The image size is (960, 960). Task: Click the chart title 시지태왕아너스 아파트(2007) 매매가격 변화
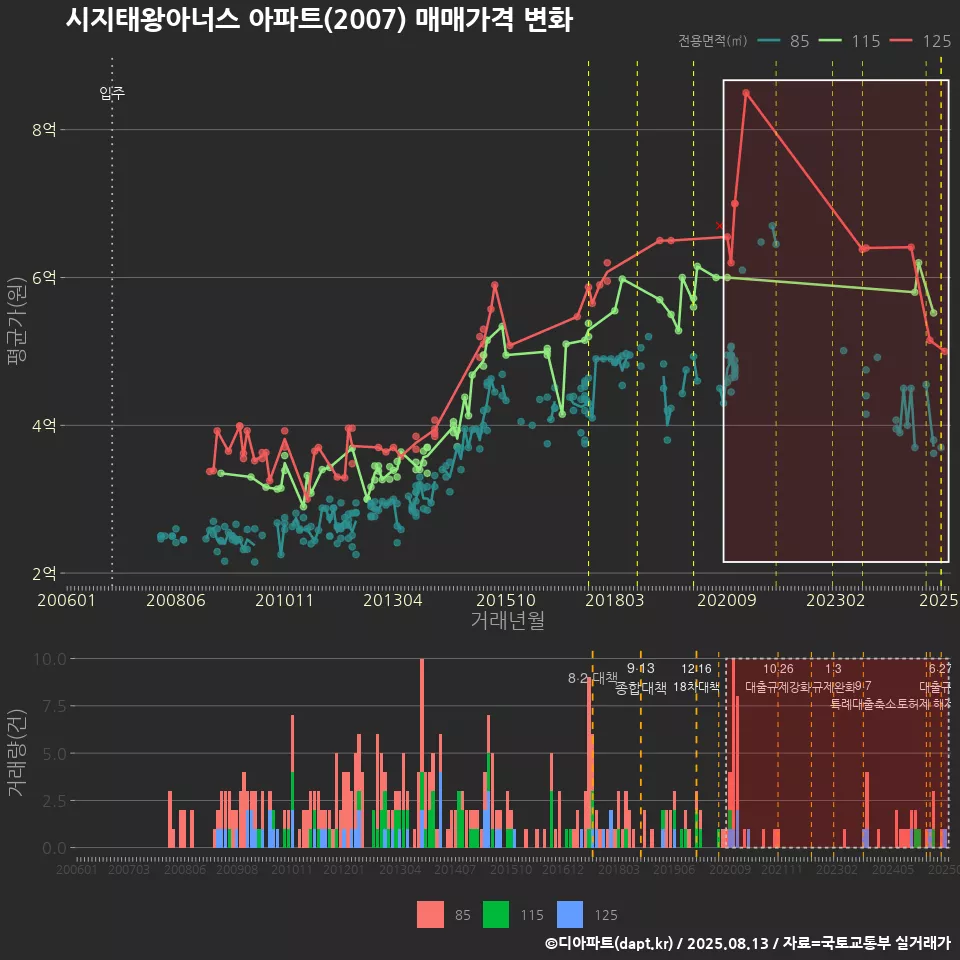click(x=319, y=20)
